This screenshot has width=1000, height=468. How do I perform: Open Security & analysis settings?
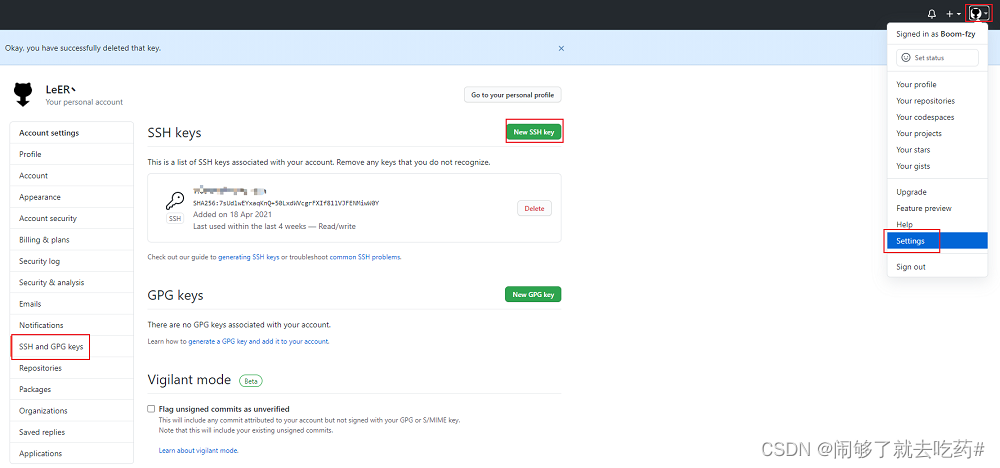pos(71,282)
